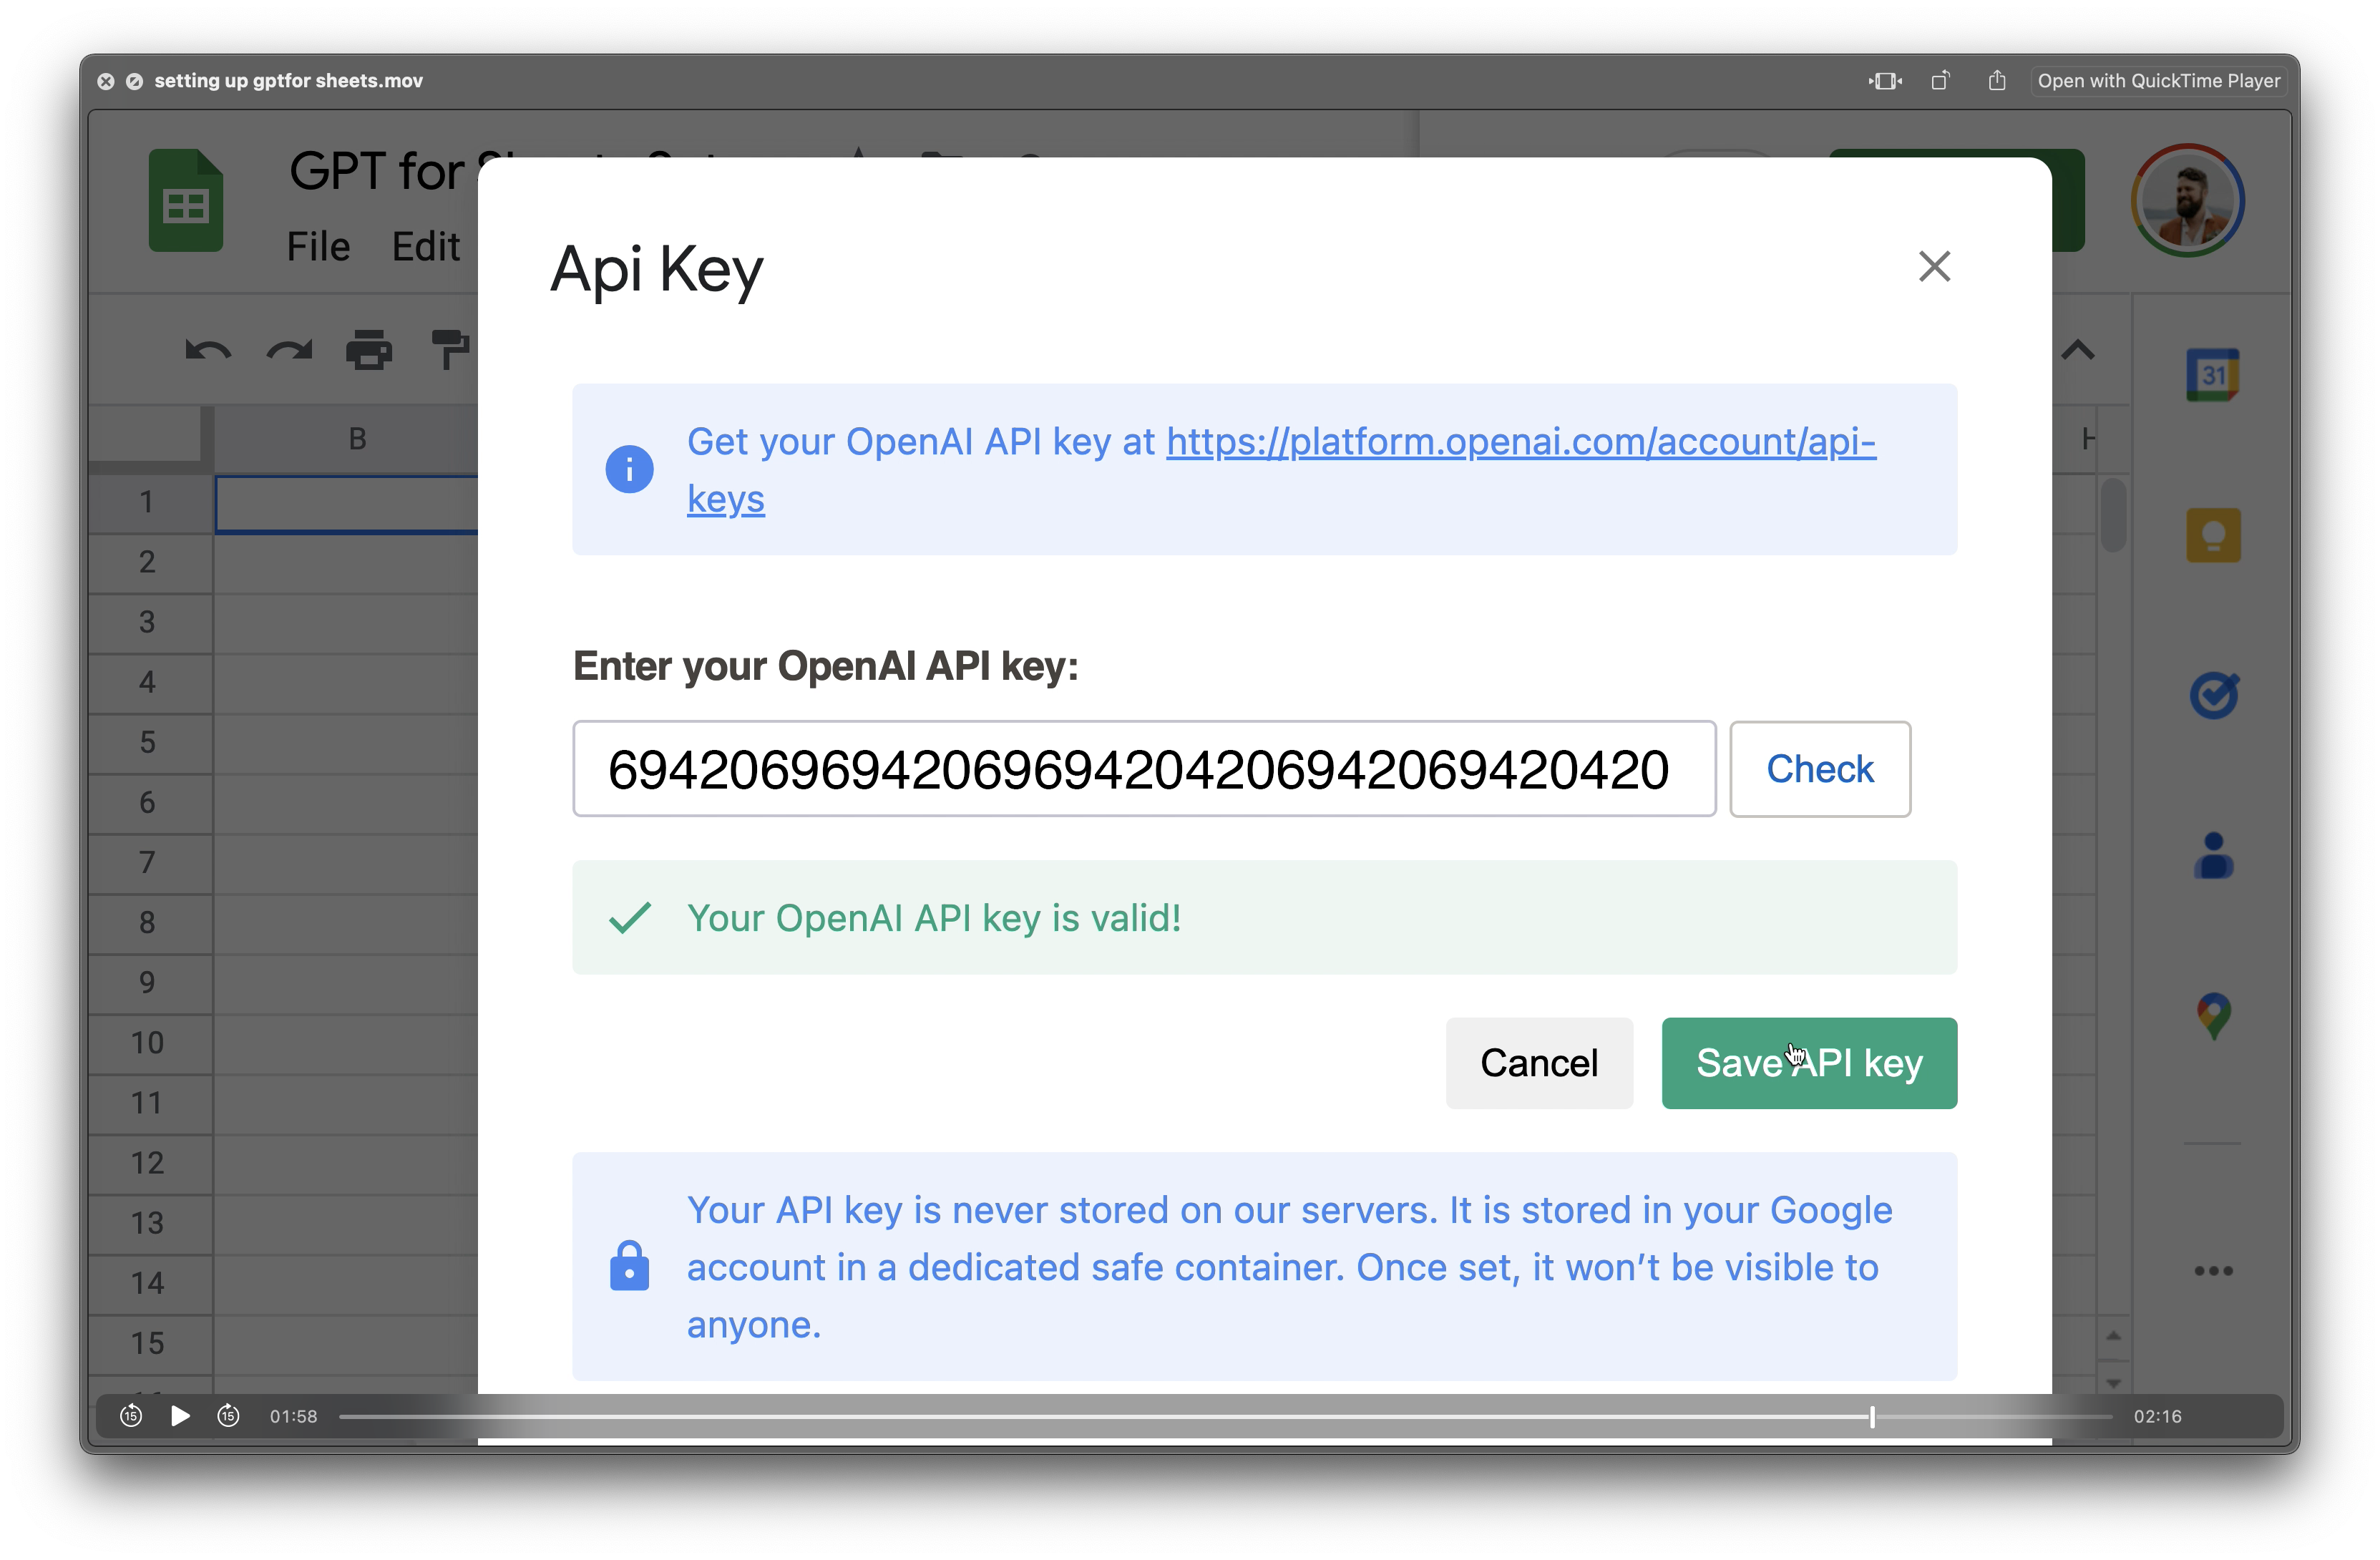Click the print icon in toolbar
Screen dimensions: 2380x1560
369,351
